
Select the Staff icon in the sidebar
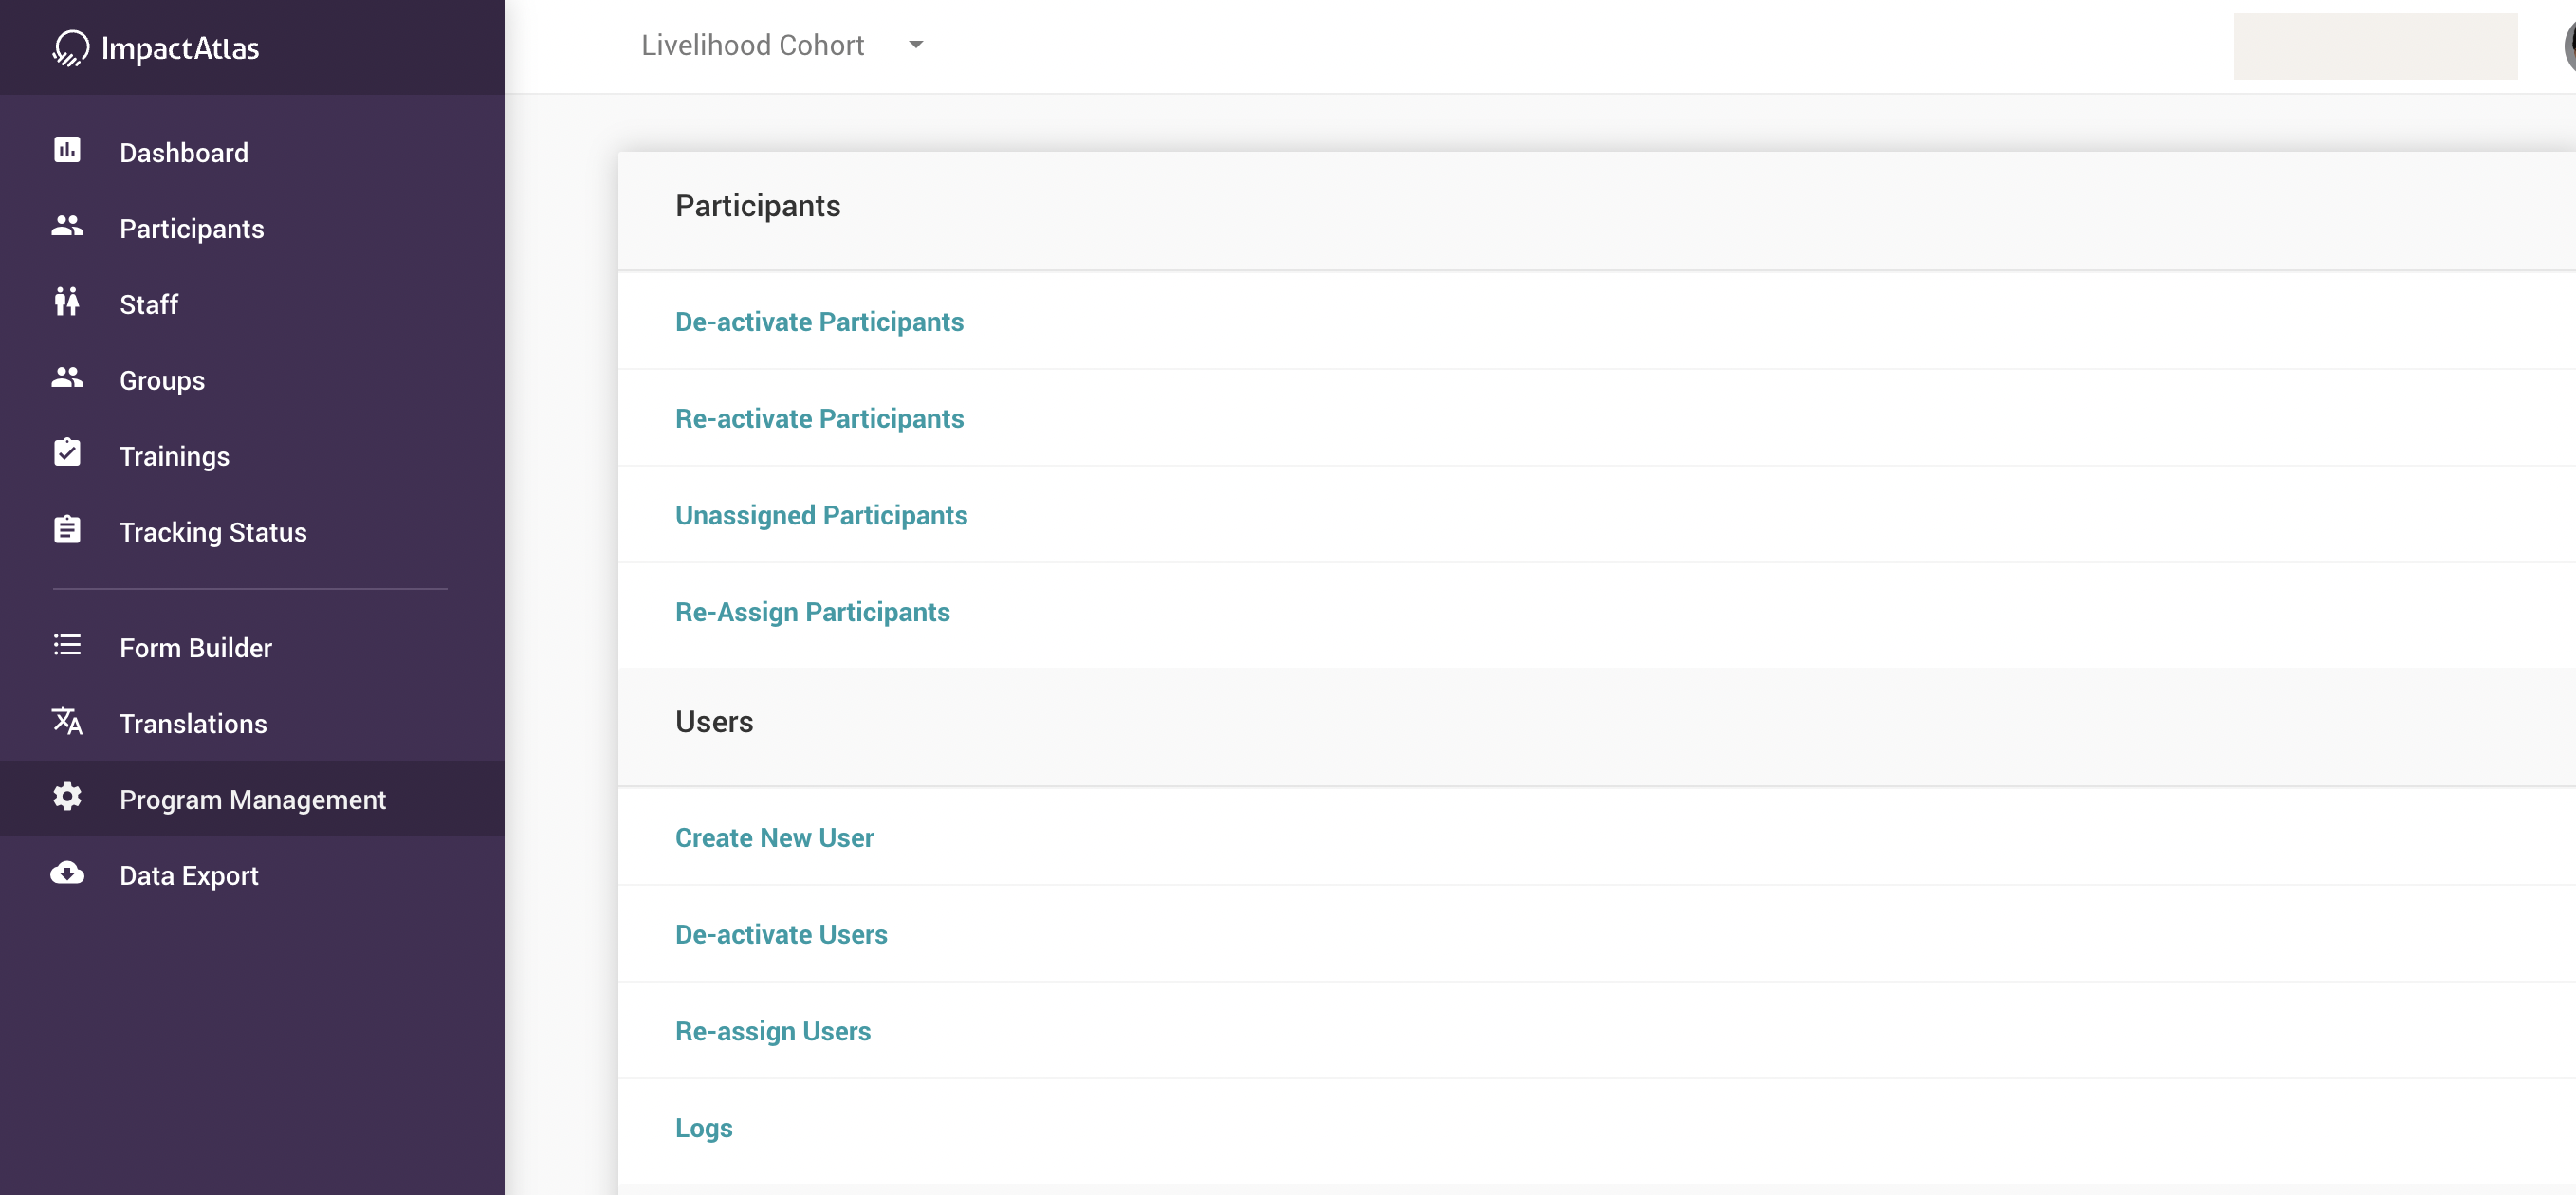[66, 302]
